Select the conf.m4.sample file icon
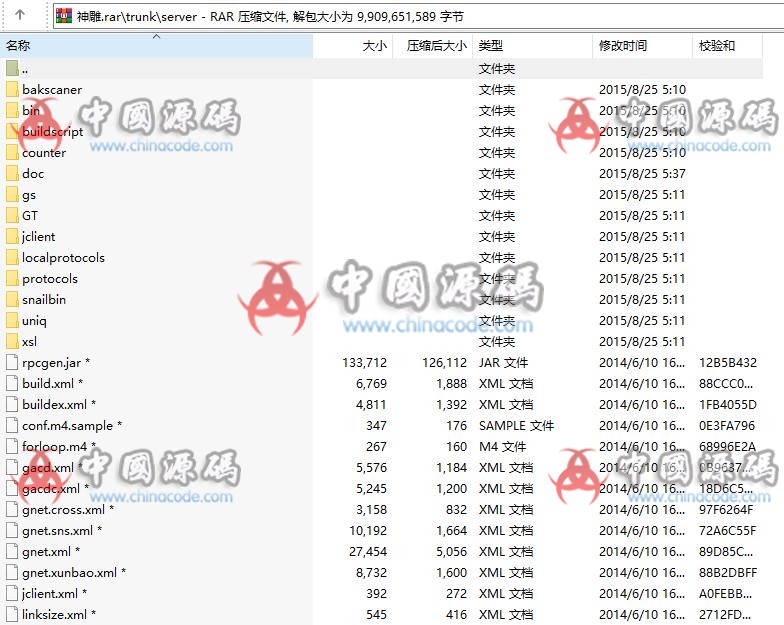Viewport: 784px width, 625px height. tap(12, 426)
